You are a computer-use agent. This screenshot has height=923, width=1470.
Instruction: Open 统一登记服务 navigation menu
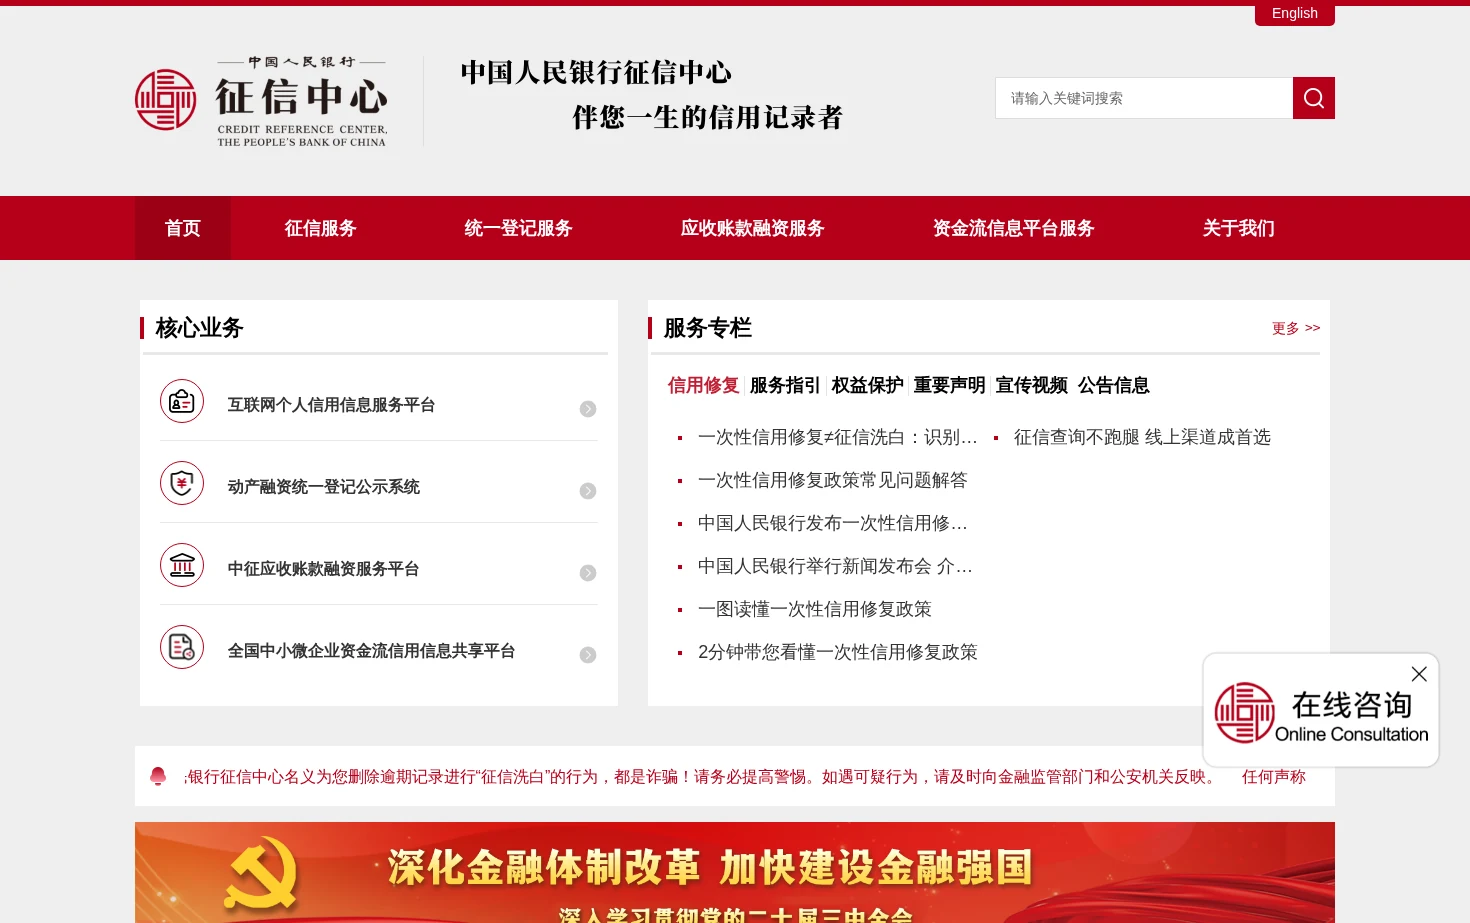519,228
